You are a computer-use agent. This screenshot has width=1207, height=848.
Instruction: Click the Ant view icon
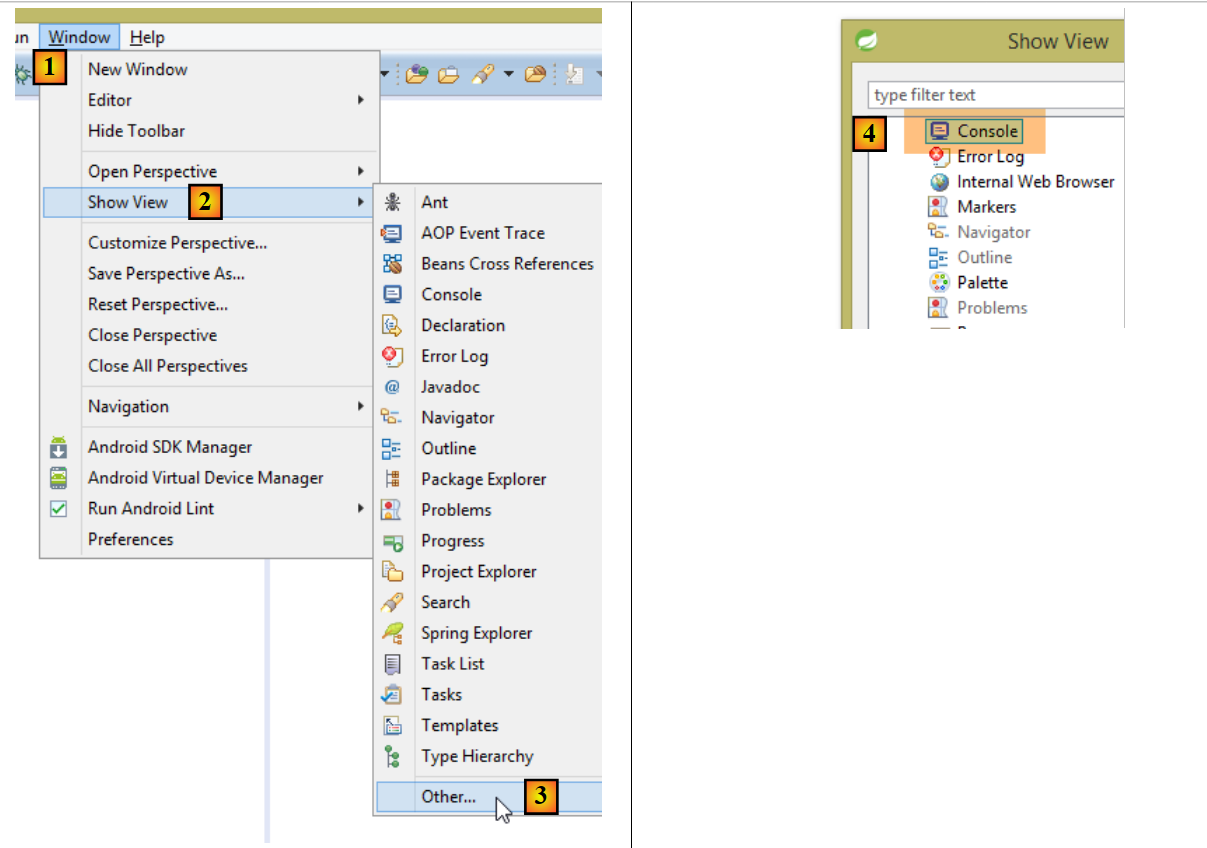(x=392, y=202)
